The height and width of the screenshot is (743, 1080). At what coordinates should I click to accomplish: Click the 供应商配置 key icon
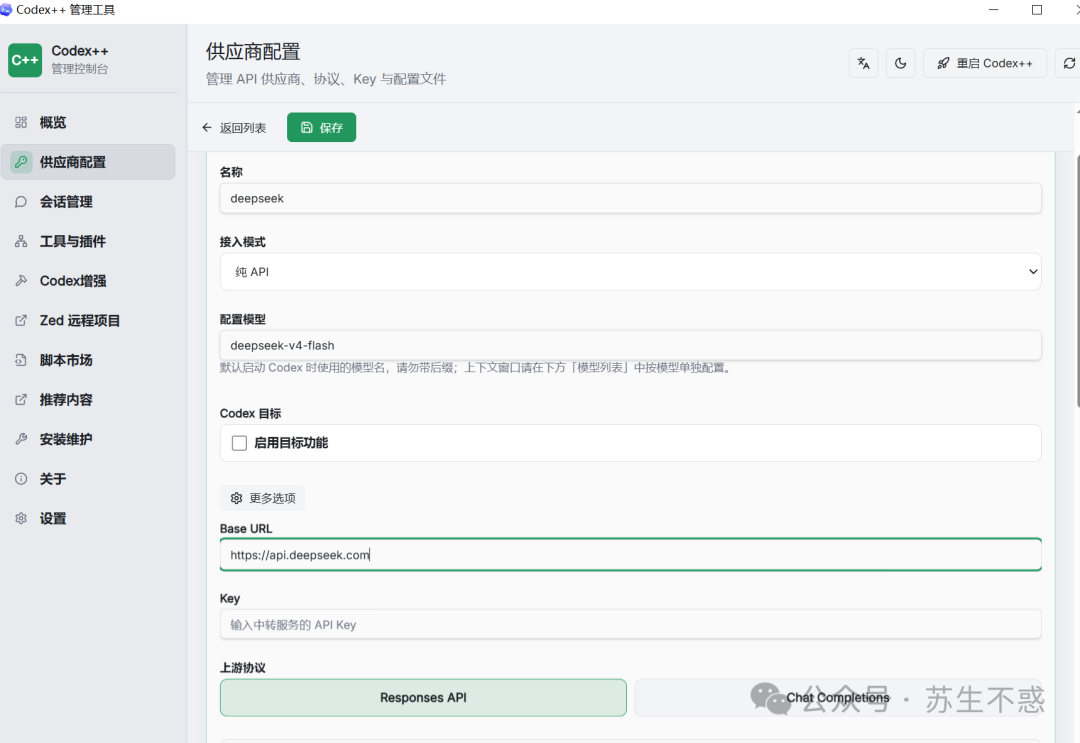coord(21,162)
